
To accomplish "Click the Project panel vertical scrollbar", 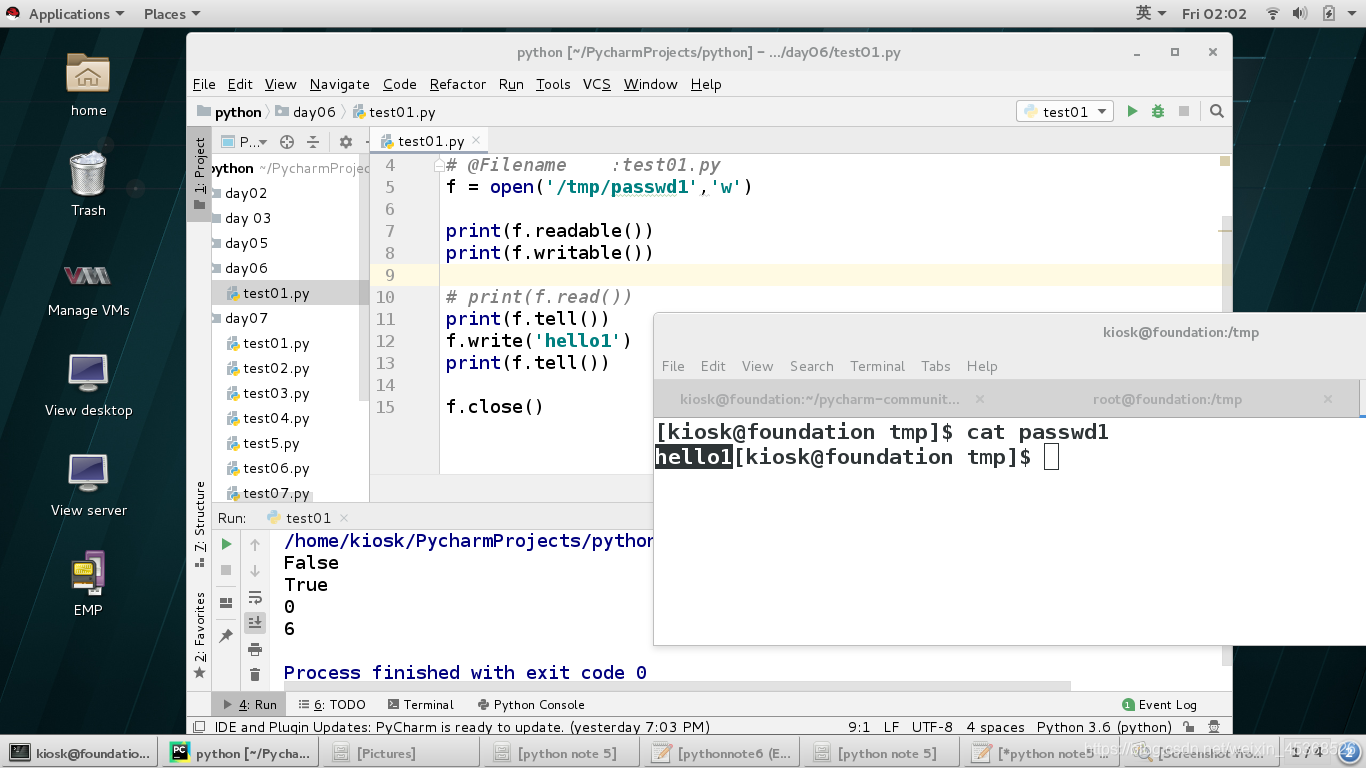I will tap(365, 278).
